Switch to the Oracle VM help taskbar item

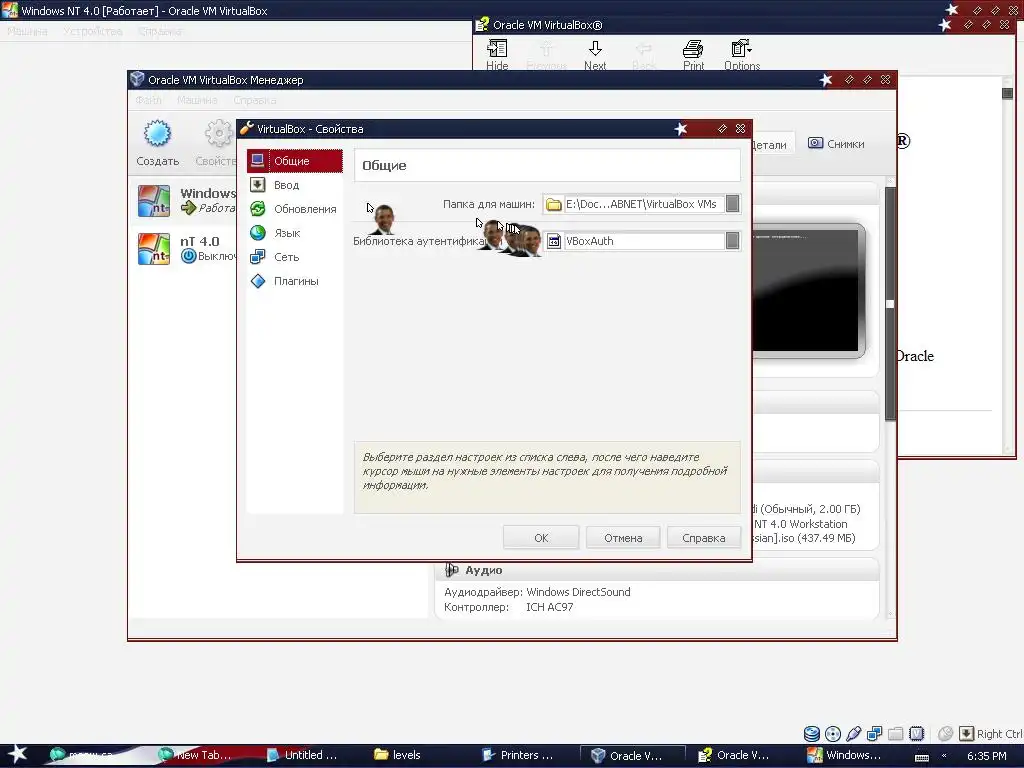pyautogui.click(x=734, y=755)
